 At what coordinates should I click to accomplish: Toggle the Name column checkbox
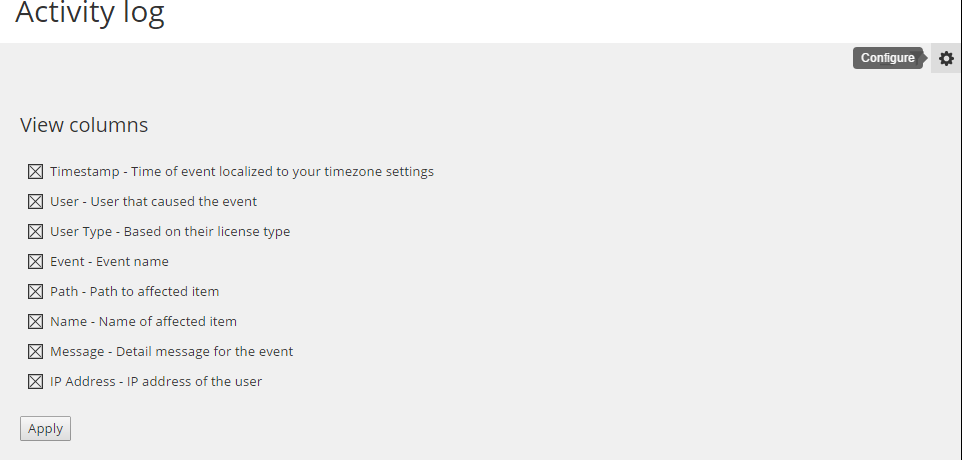[36, 322]
